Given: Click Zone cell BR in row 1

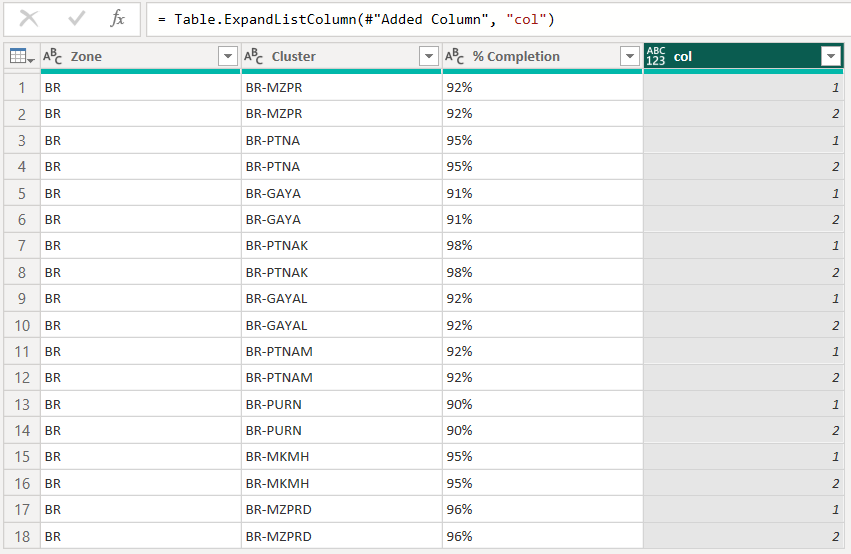Looking at the screenshot, I should [x=141, y=87].
